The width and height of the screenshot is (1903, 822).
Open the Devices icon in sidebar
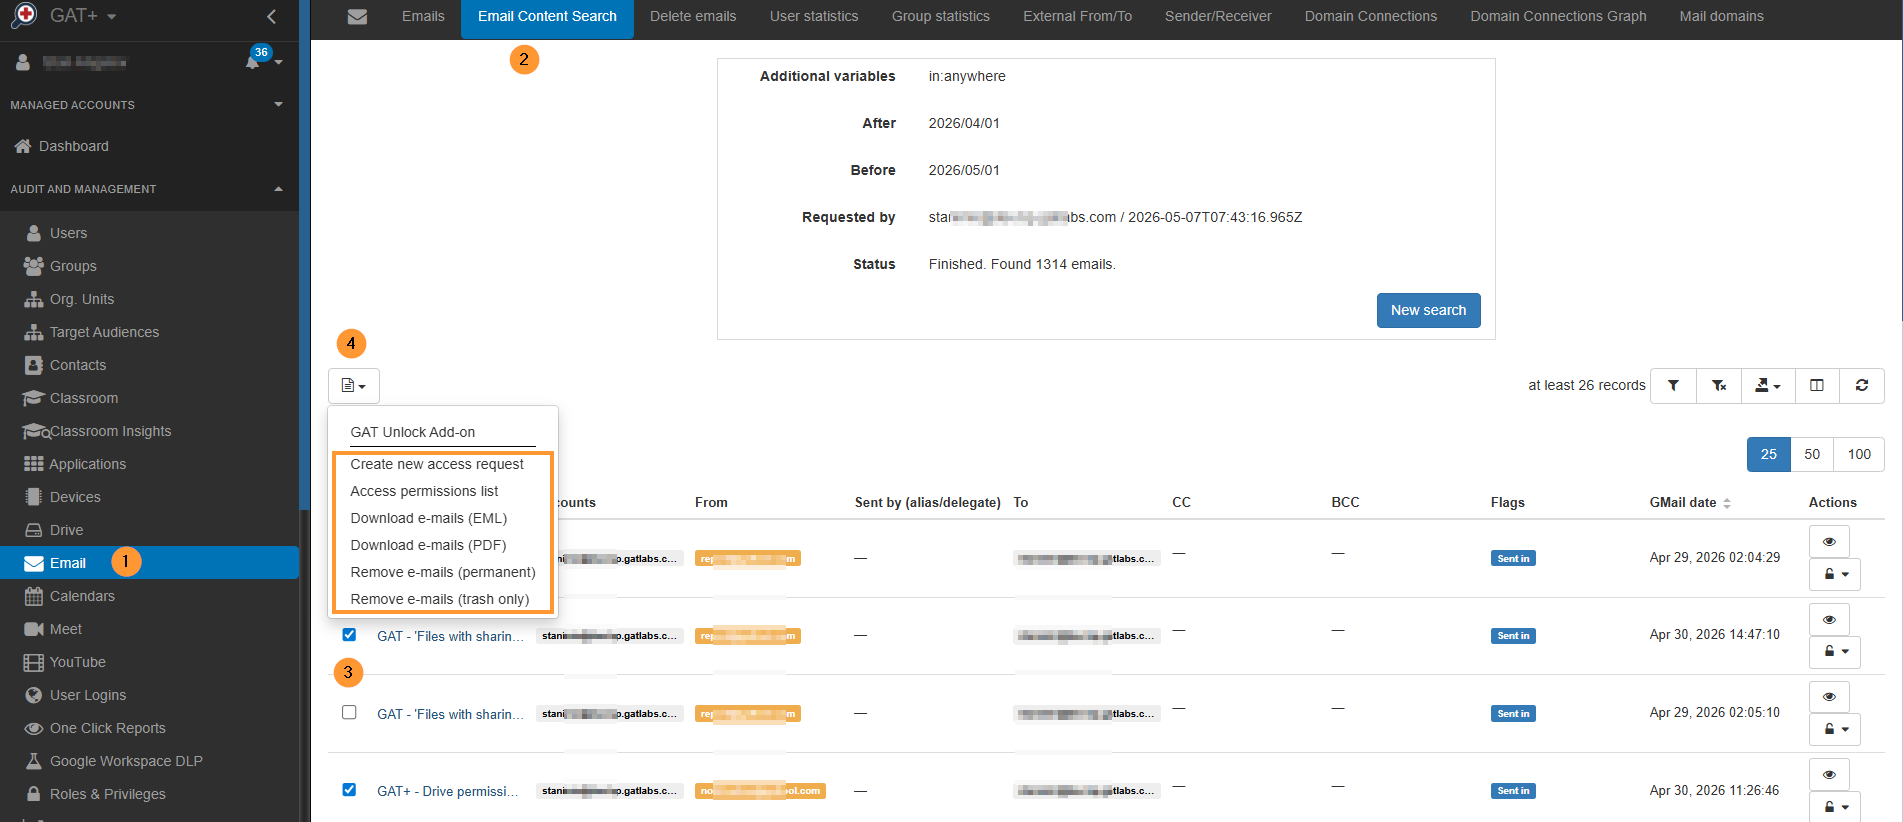(34, 497)
